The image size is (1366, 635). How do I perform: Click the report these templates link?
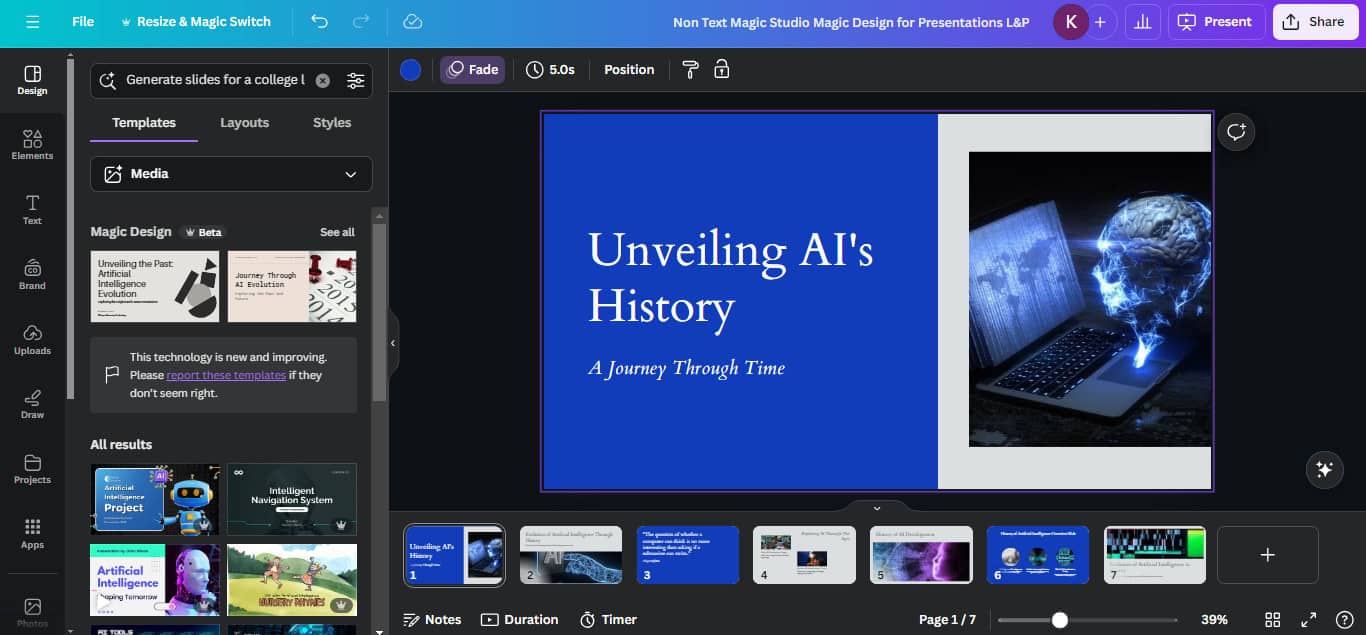226,375
